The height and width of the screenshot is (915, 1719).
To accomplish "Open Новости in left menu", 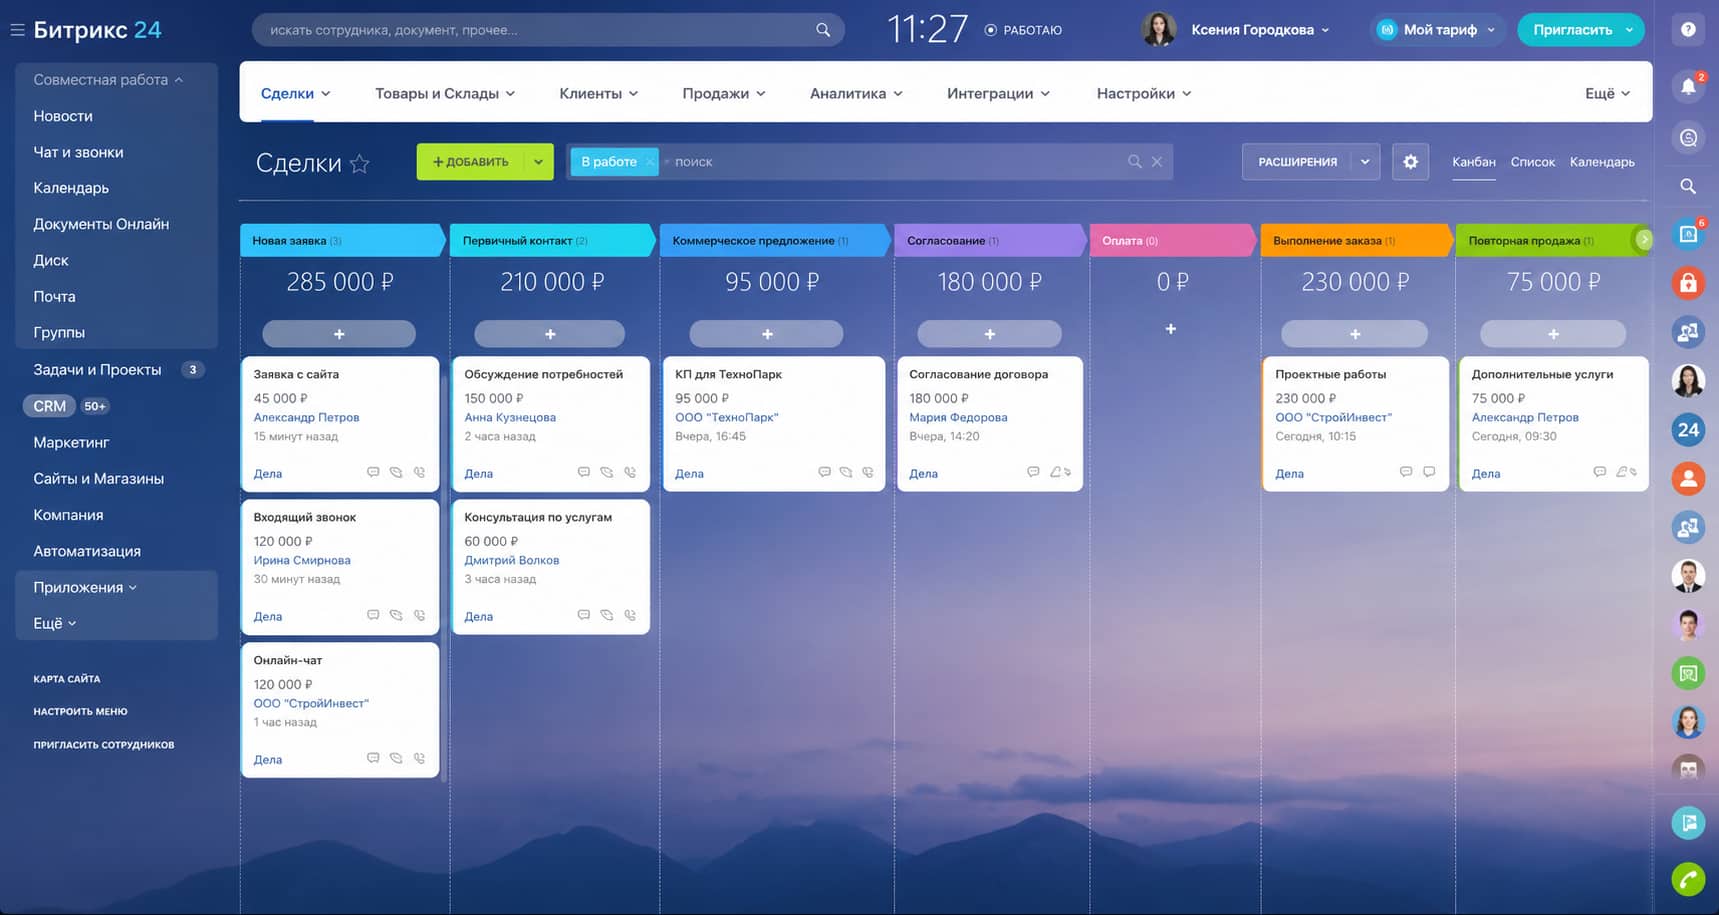I will click(63, 116).
